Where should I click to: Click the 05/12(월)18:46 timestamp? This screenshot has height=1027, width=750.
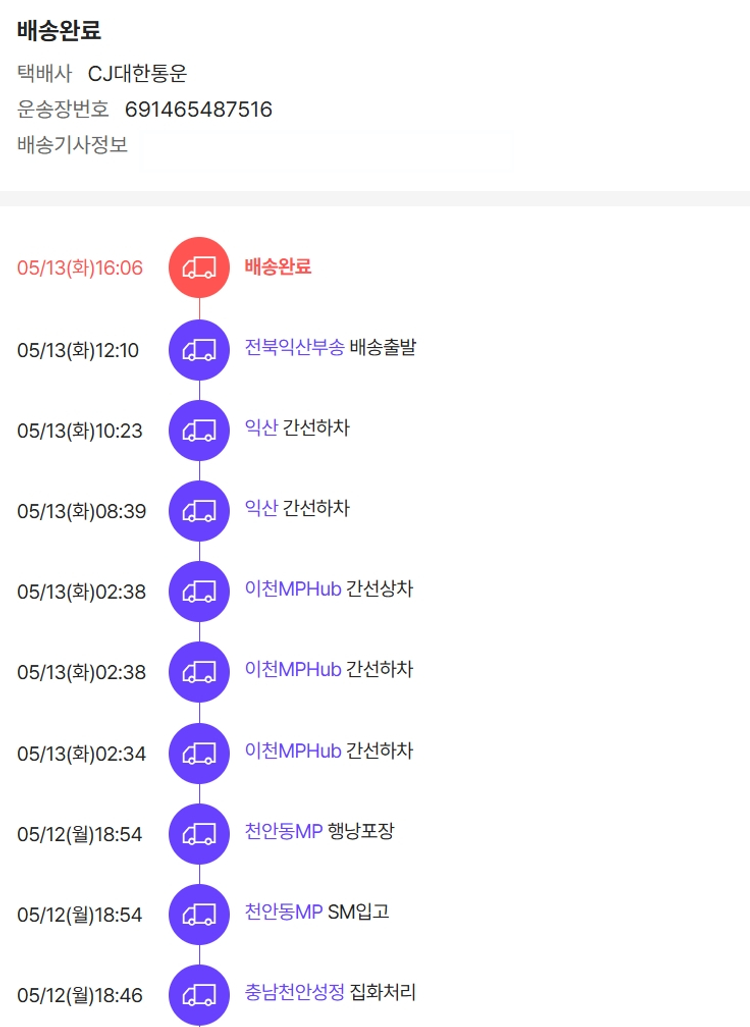tap(80, 995)
